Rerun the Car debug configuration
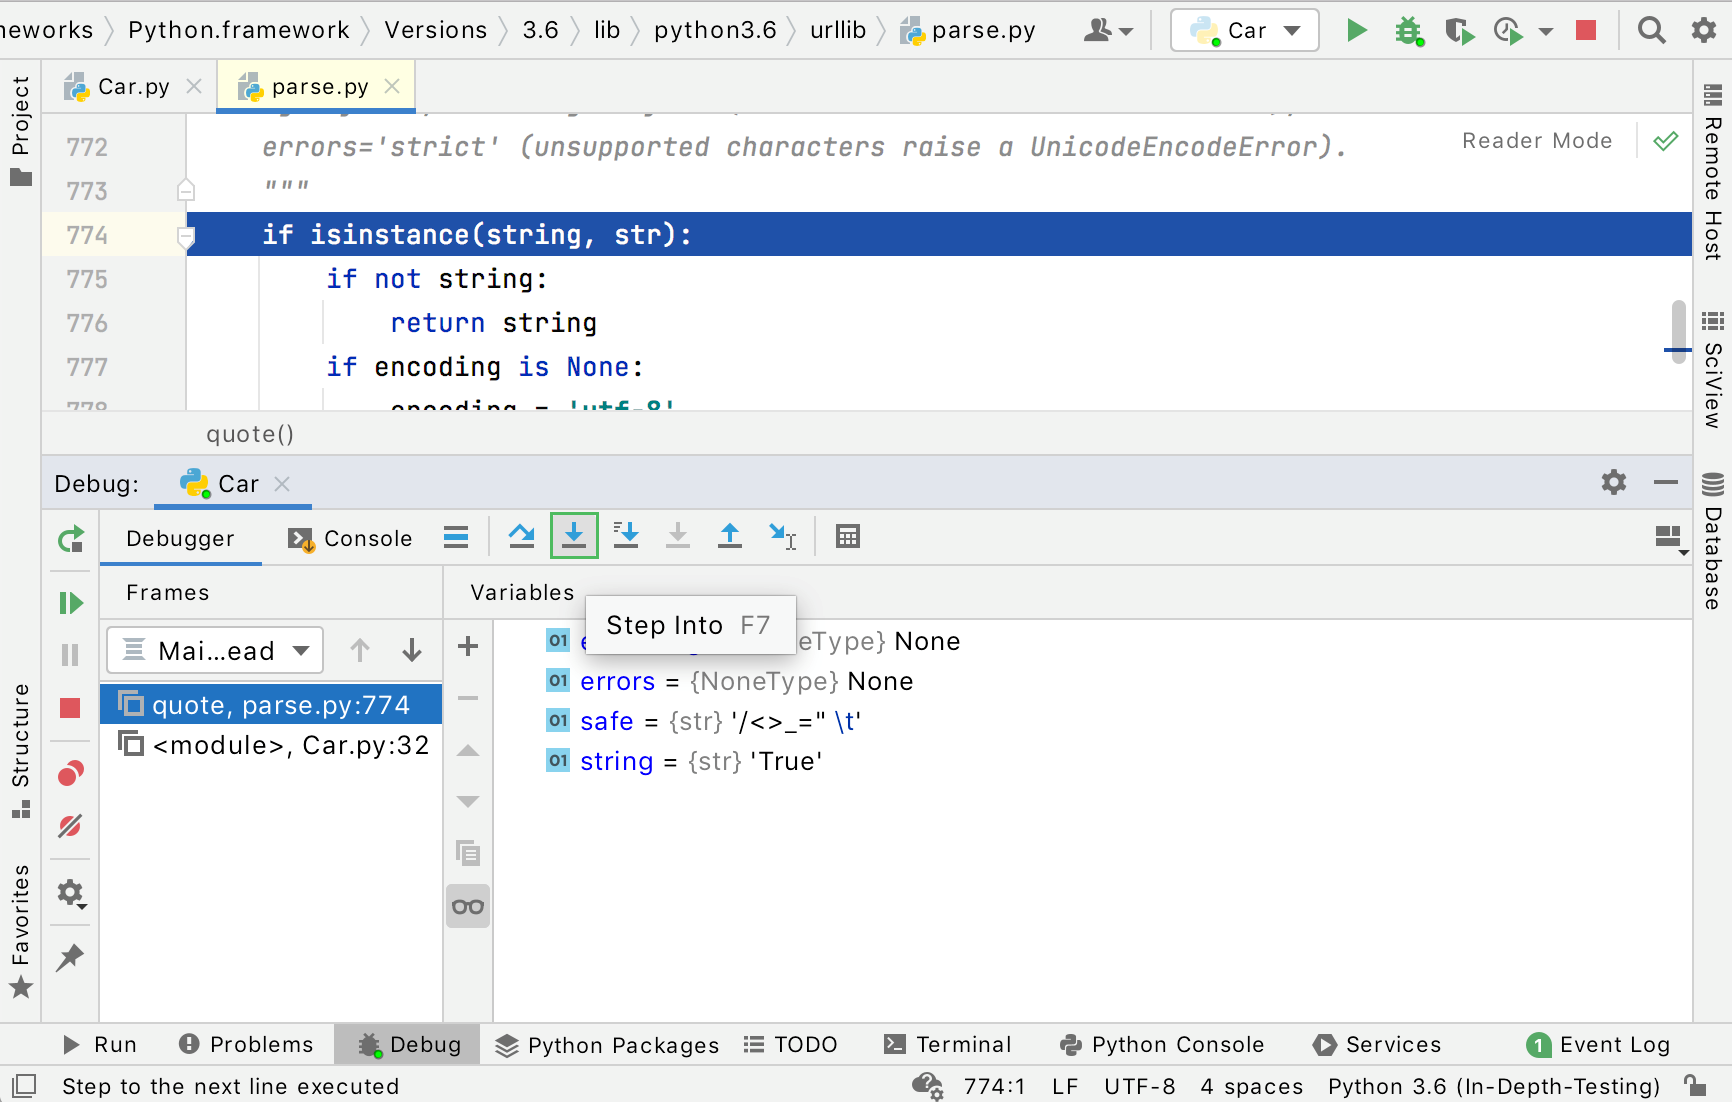The width and height of the screenshot is (1732, 1102). tap(70, 538)
